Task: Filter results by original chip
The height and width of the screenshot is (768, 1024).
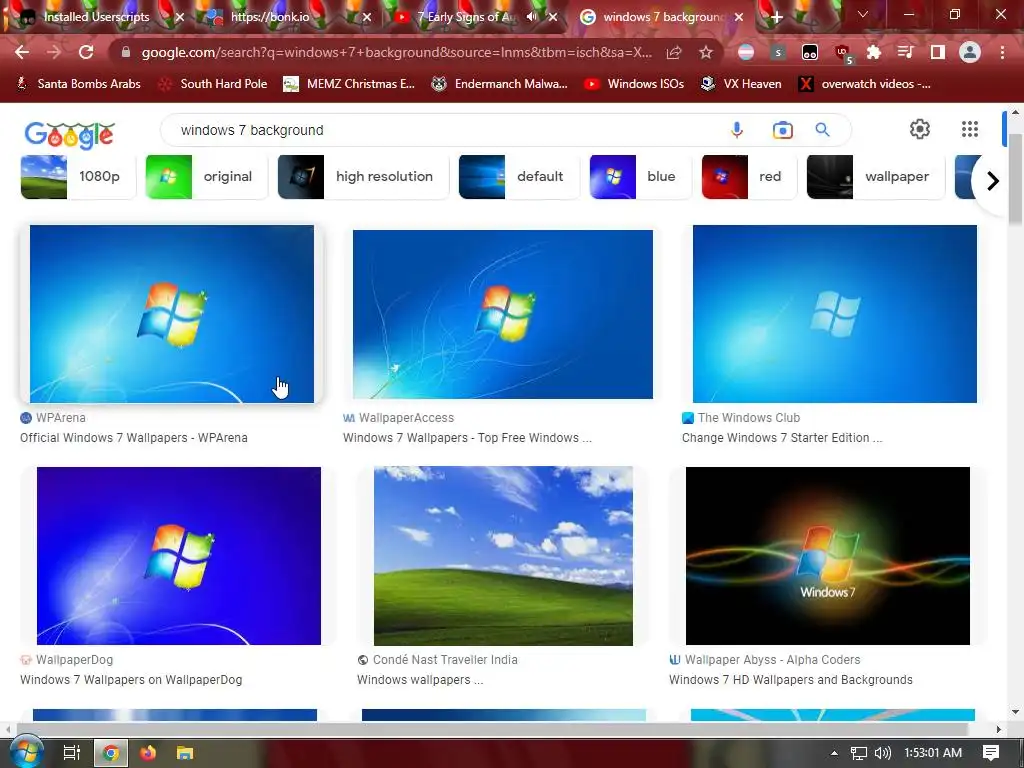Action: pos(206,176)
